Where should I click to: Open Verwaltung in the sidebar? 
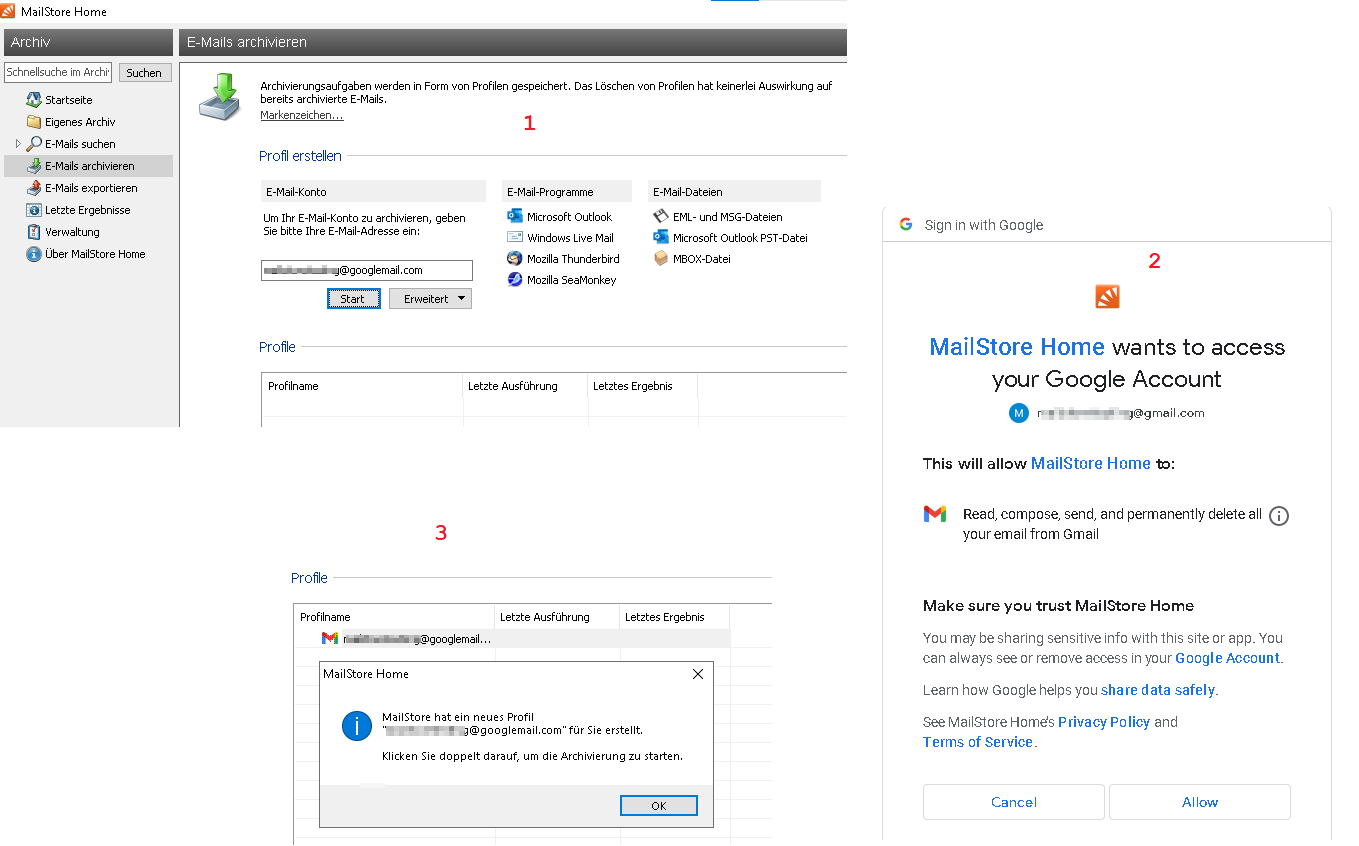click(x=72, y=232)
